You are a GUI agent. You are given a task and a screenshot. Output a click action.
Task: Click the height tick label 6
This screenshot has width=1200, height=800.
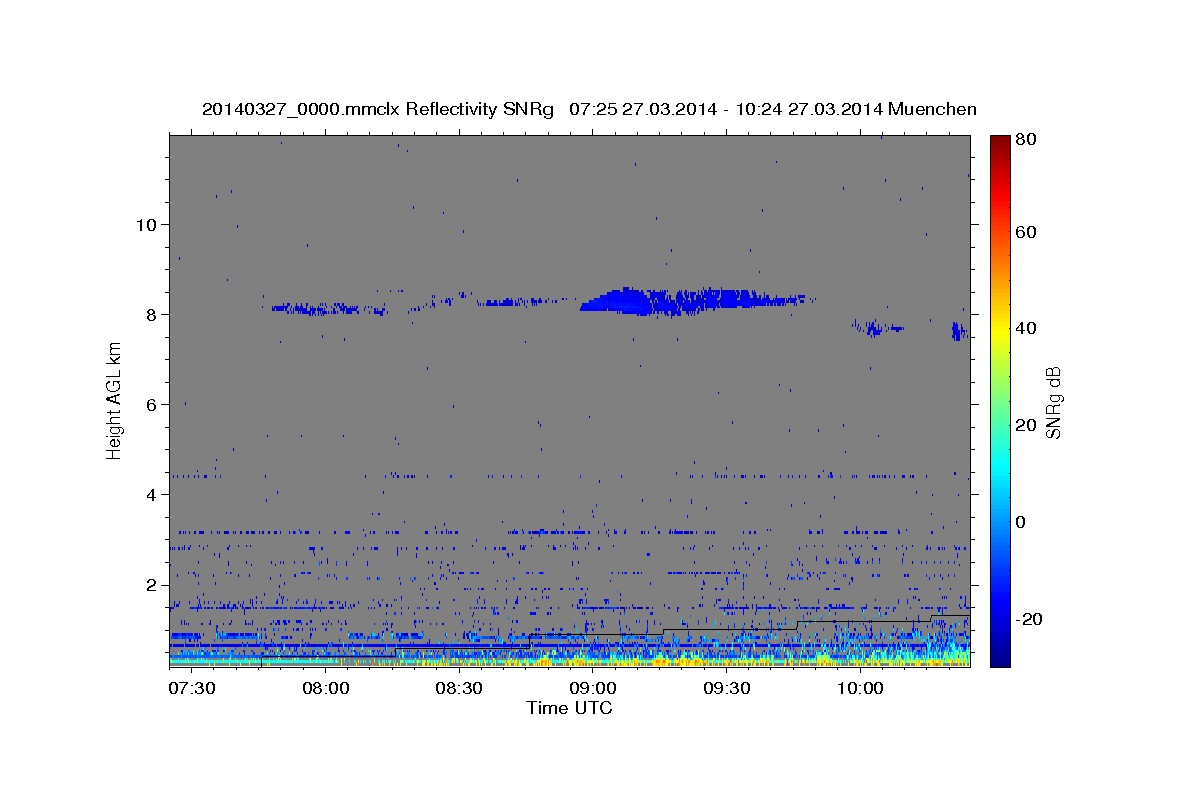tap(151, 404)
